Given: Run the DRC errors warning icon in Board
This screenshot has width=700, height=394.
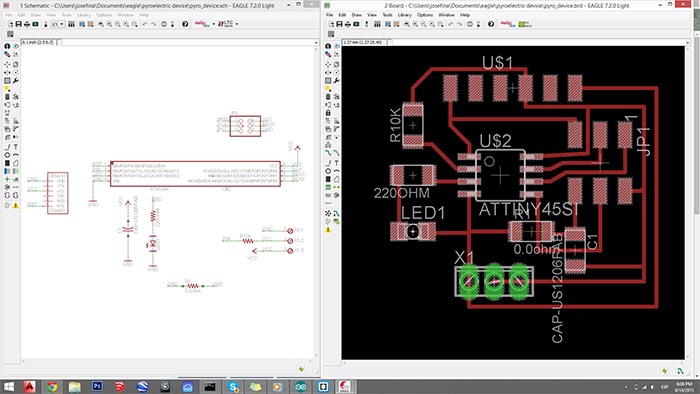Looking at the screenshot, I should pyautogui.click(x=328, y=230).
